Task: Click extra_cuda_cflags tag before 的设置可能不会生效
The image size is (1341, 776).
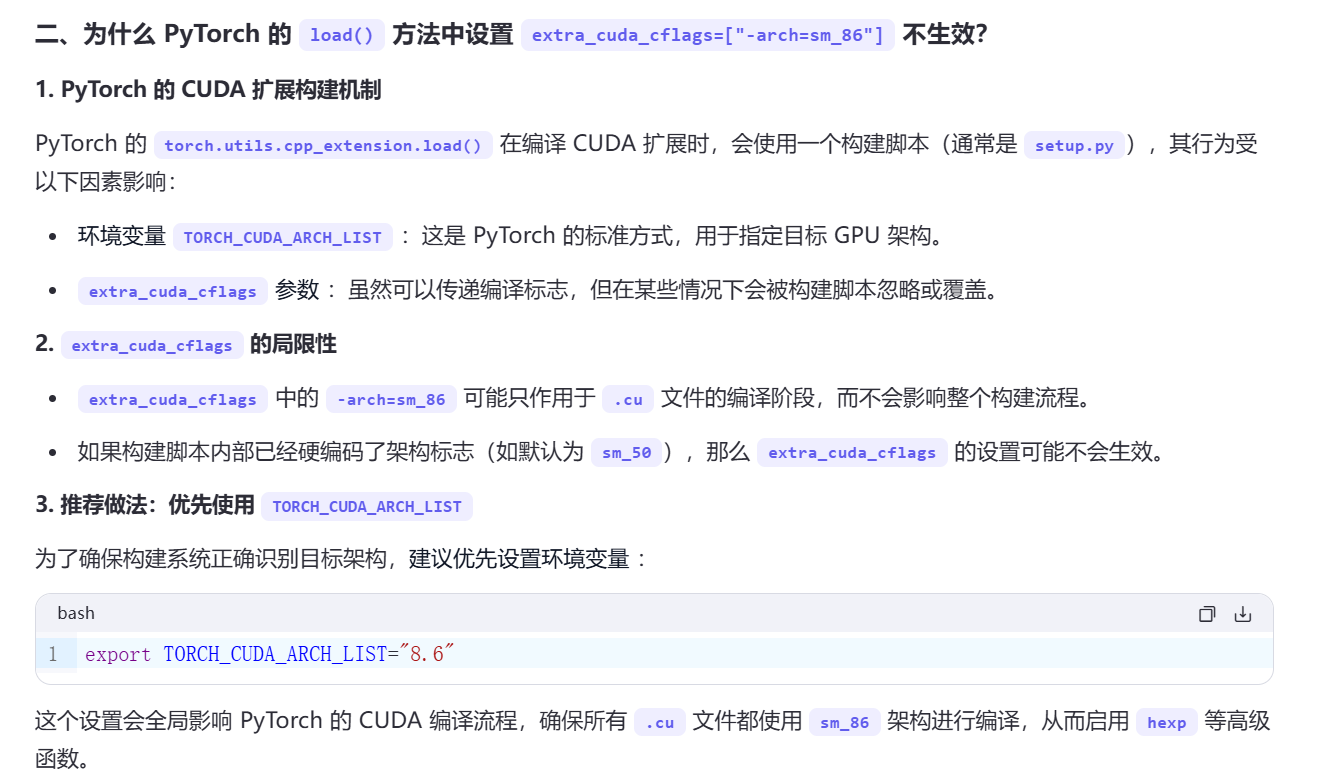Action: point(852,452)
